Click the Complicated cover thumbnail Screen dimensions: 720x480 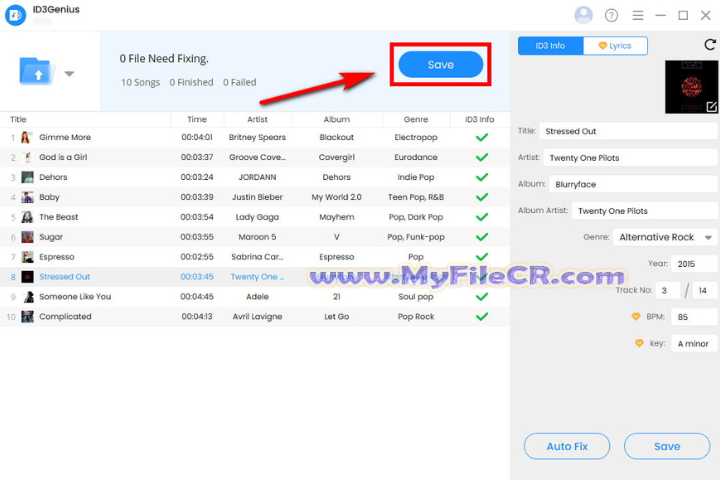click(x=27, y=316)
